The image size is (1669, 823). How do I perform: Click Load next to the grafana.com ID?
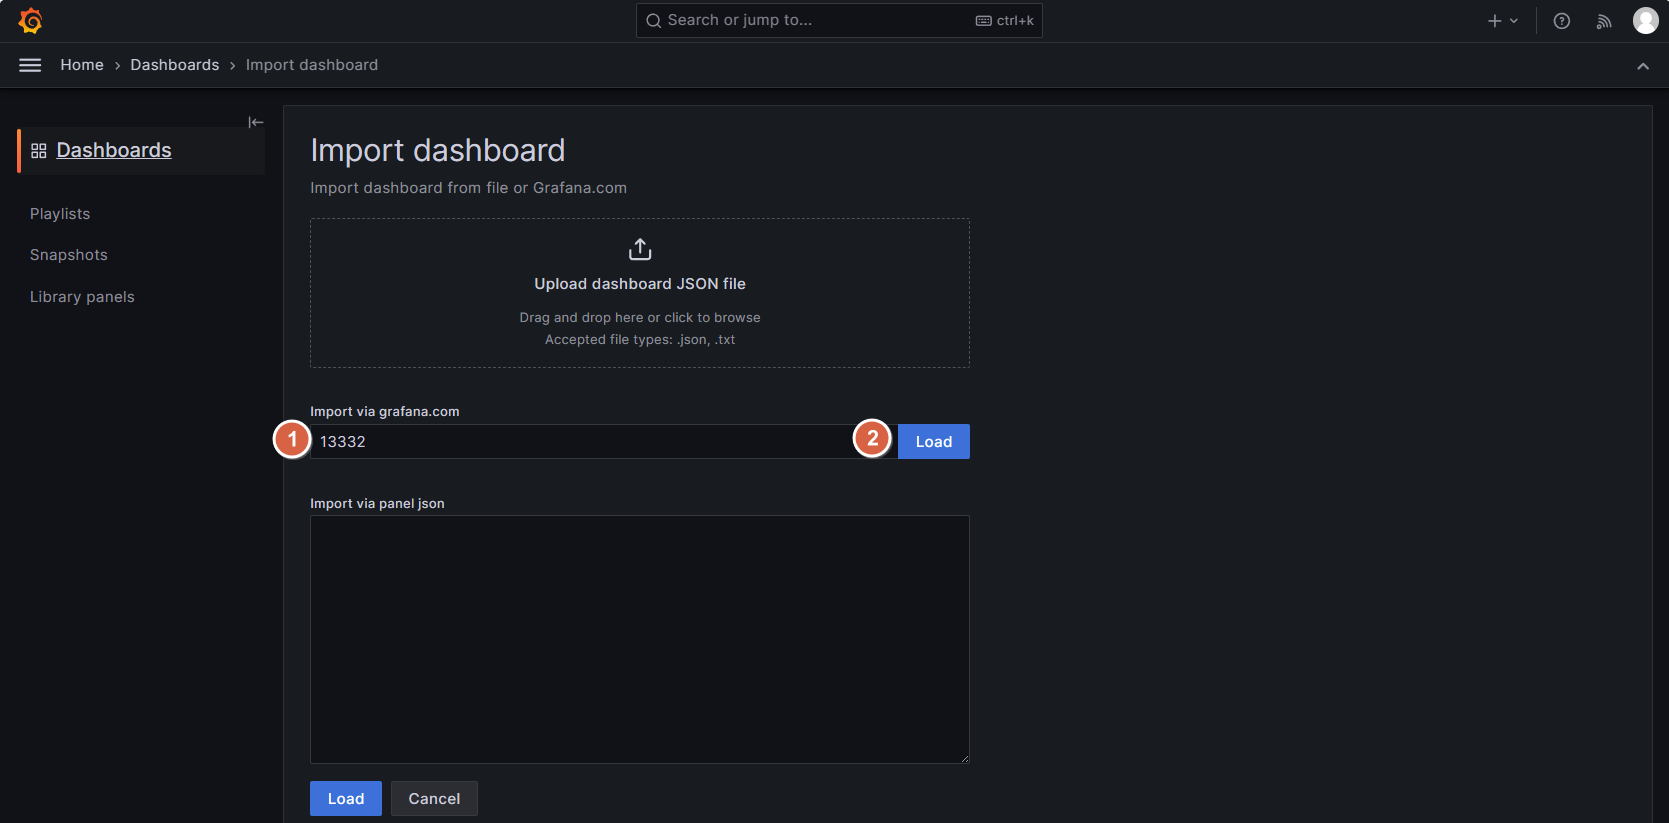pos(934,442)
